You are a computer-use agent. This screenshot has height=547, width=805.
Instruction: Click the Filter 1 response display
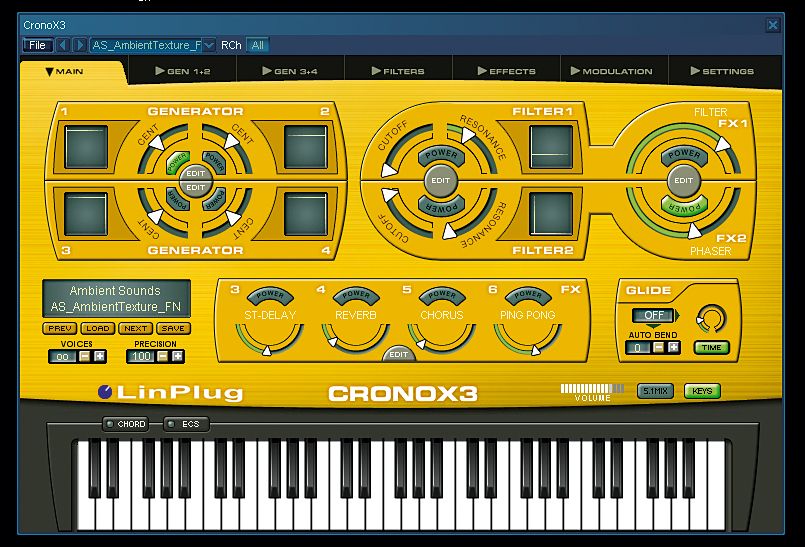click(551, 147)
